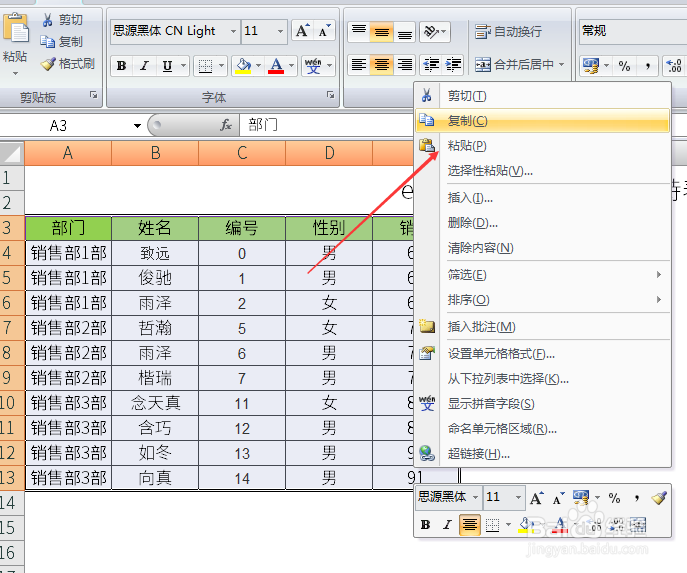Toggle Italic in ribbon font group
Viewport: 687px width, 573px height.
point(144,66)
